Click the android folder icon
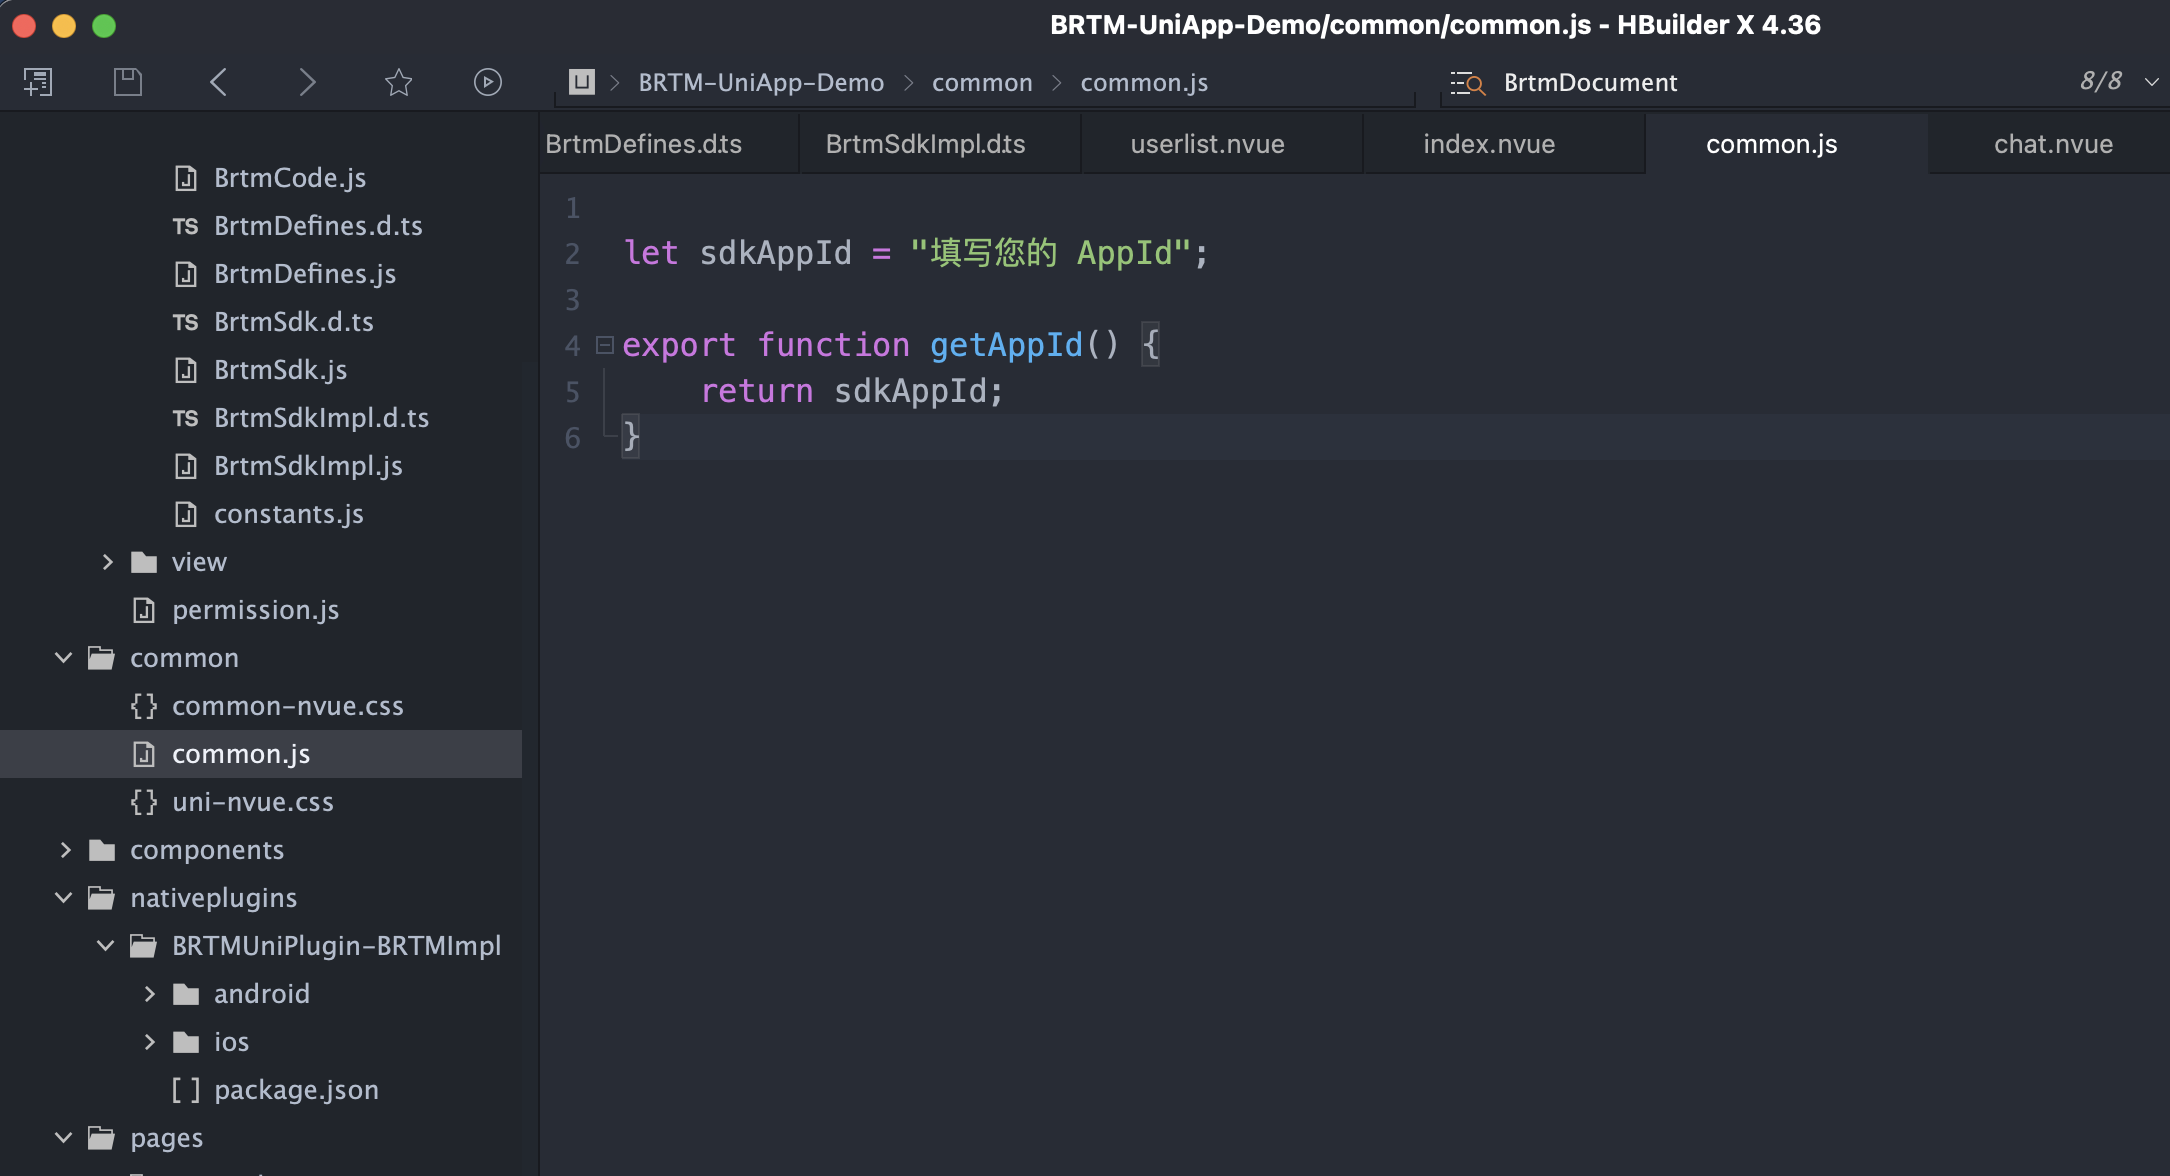2170x1176 pixels. click(186, 994)
